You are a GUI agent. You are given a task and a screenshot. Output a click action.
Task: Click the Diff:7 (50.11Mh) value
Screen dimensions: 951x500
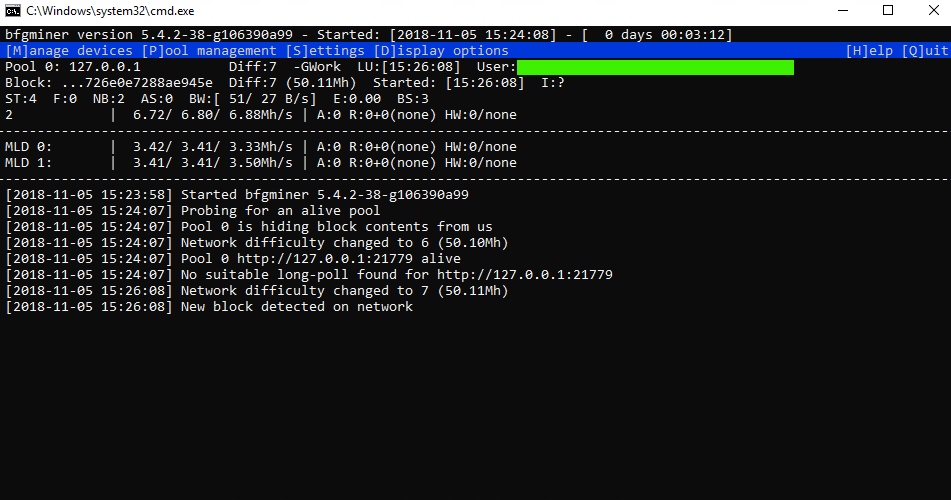(x=292, y=83)
